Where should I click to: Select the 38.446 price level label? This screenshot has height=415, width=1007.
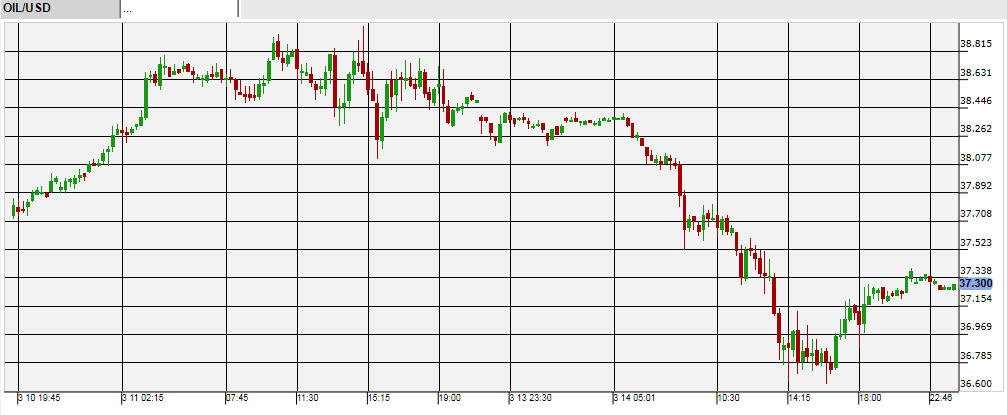(x=975, y=101)
